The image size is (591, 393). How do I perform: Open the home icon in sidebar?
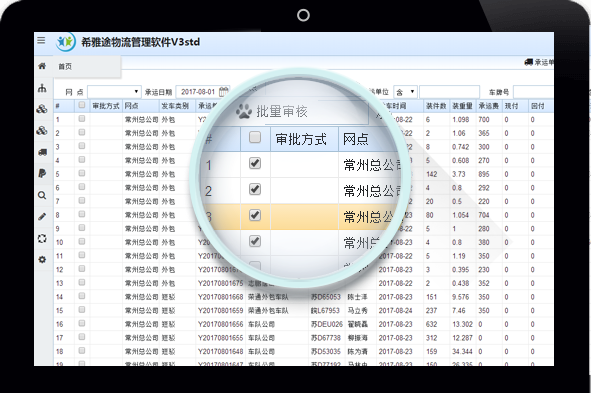[x=42, y=66]
